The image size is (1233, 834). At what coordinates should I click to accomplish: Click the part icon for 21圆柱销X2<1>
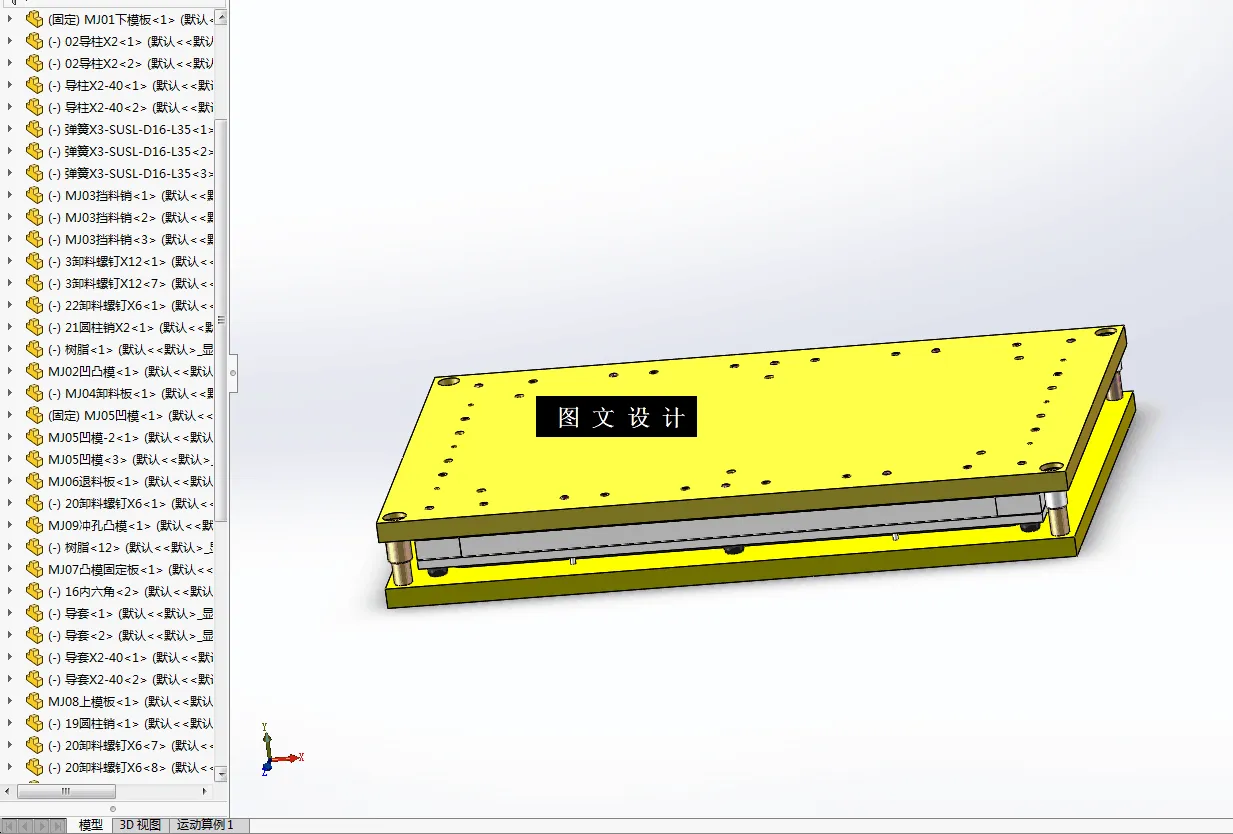35,327
